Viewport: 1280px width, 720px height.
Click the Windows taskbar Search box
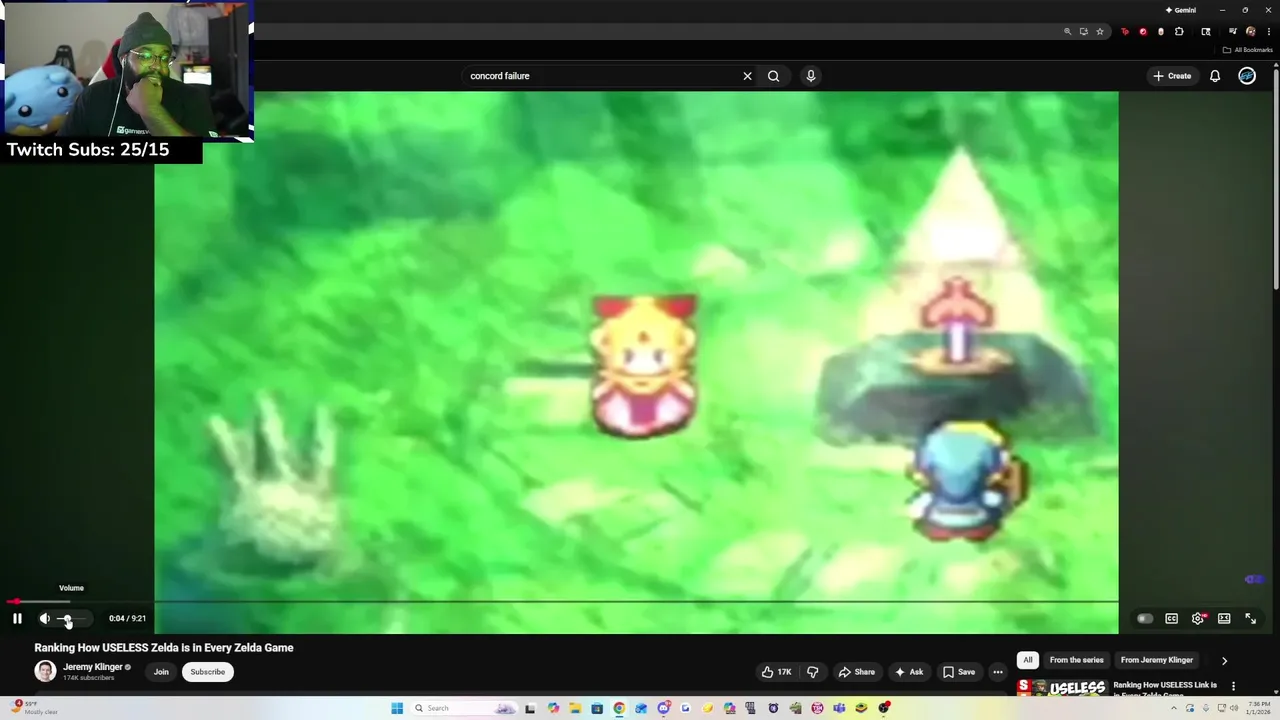coord(464,708)
